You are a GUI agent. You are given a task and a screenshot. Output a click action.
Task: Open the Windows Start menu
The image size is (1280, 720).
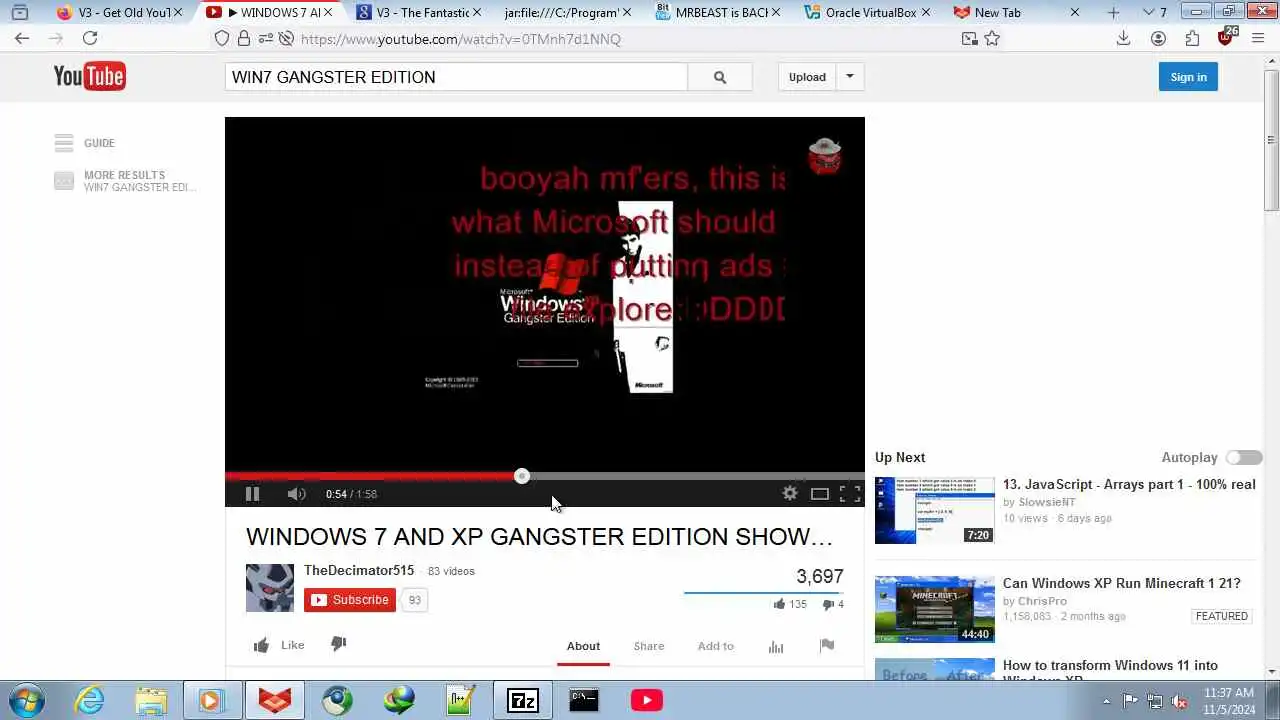[x=27, y=700]
